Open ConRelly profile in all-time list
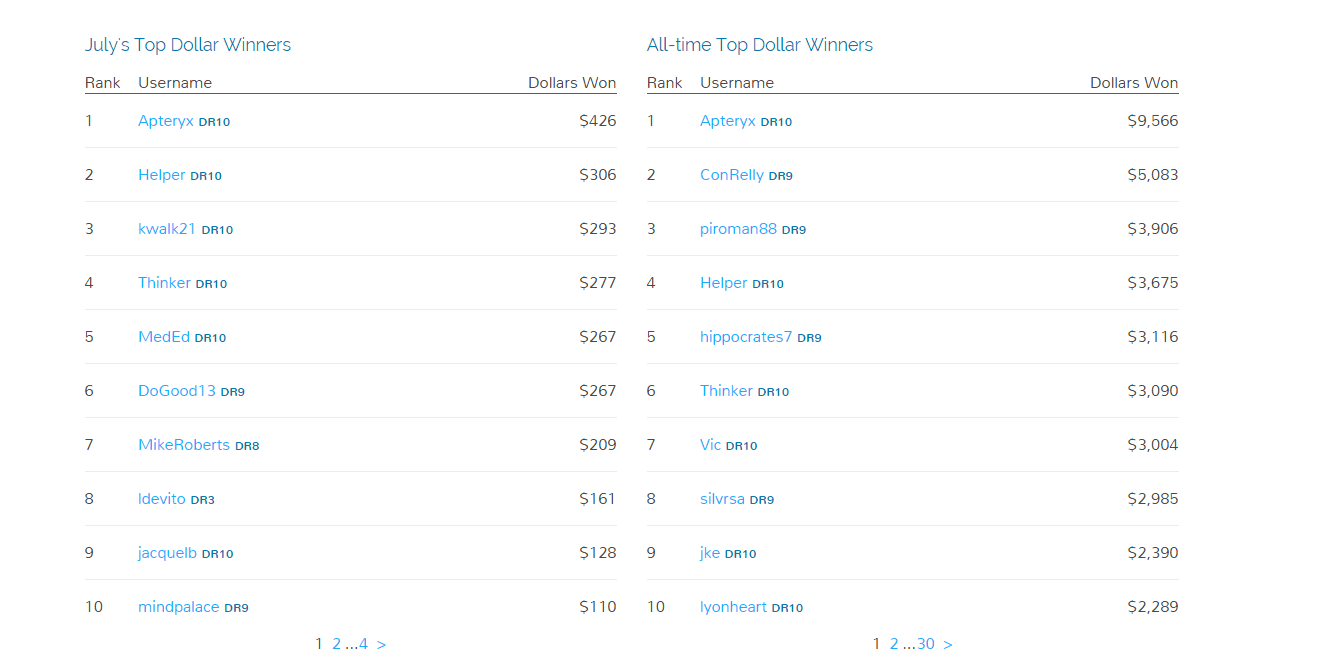 [x=732, y=175]
